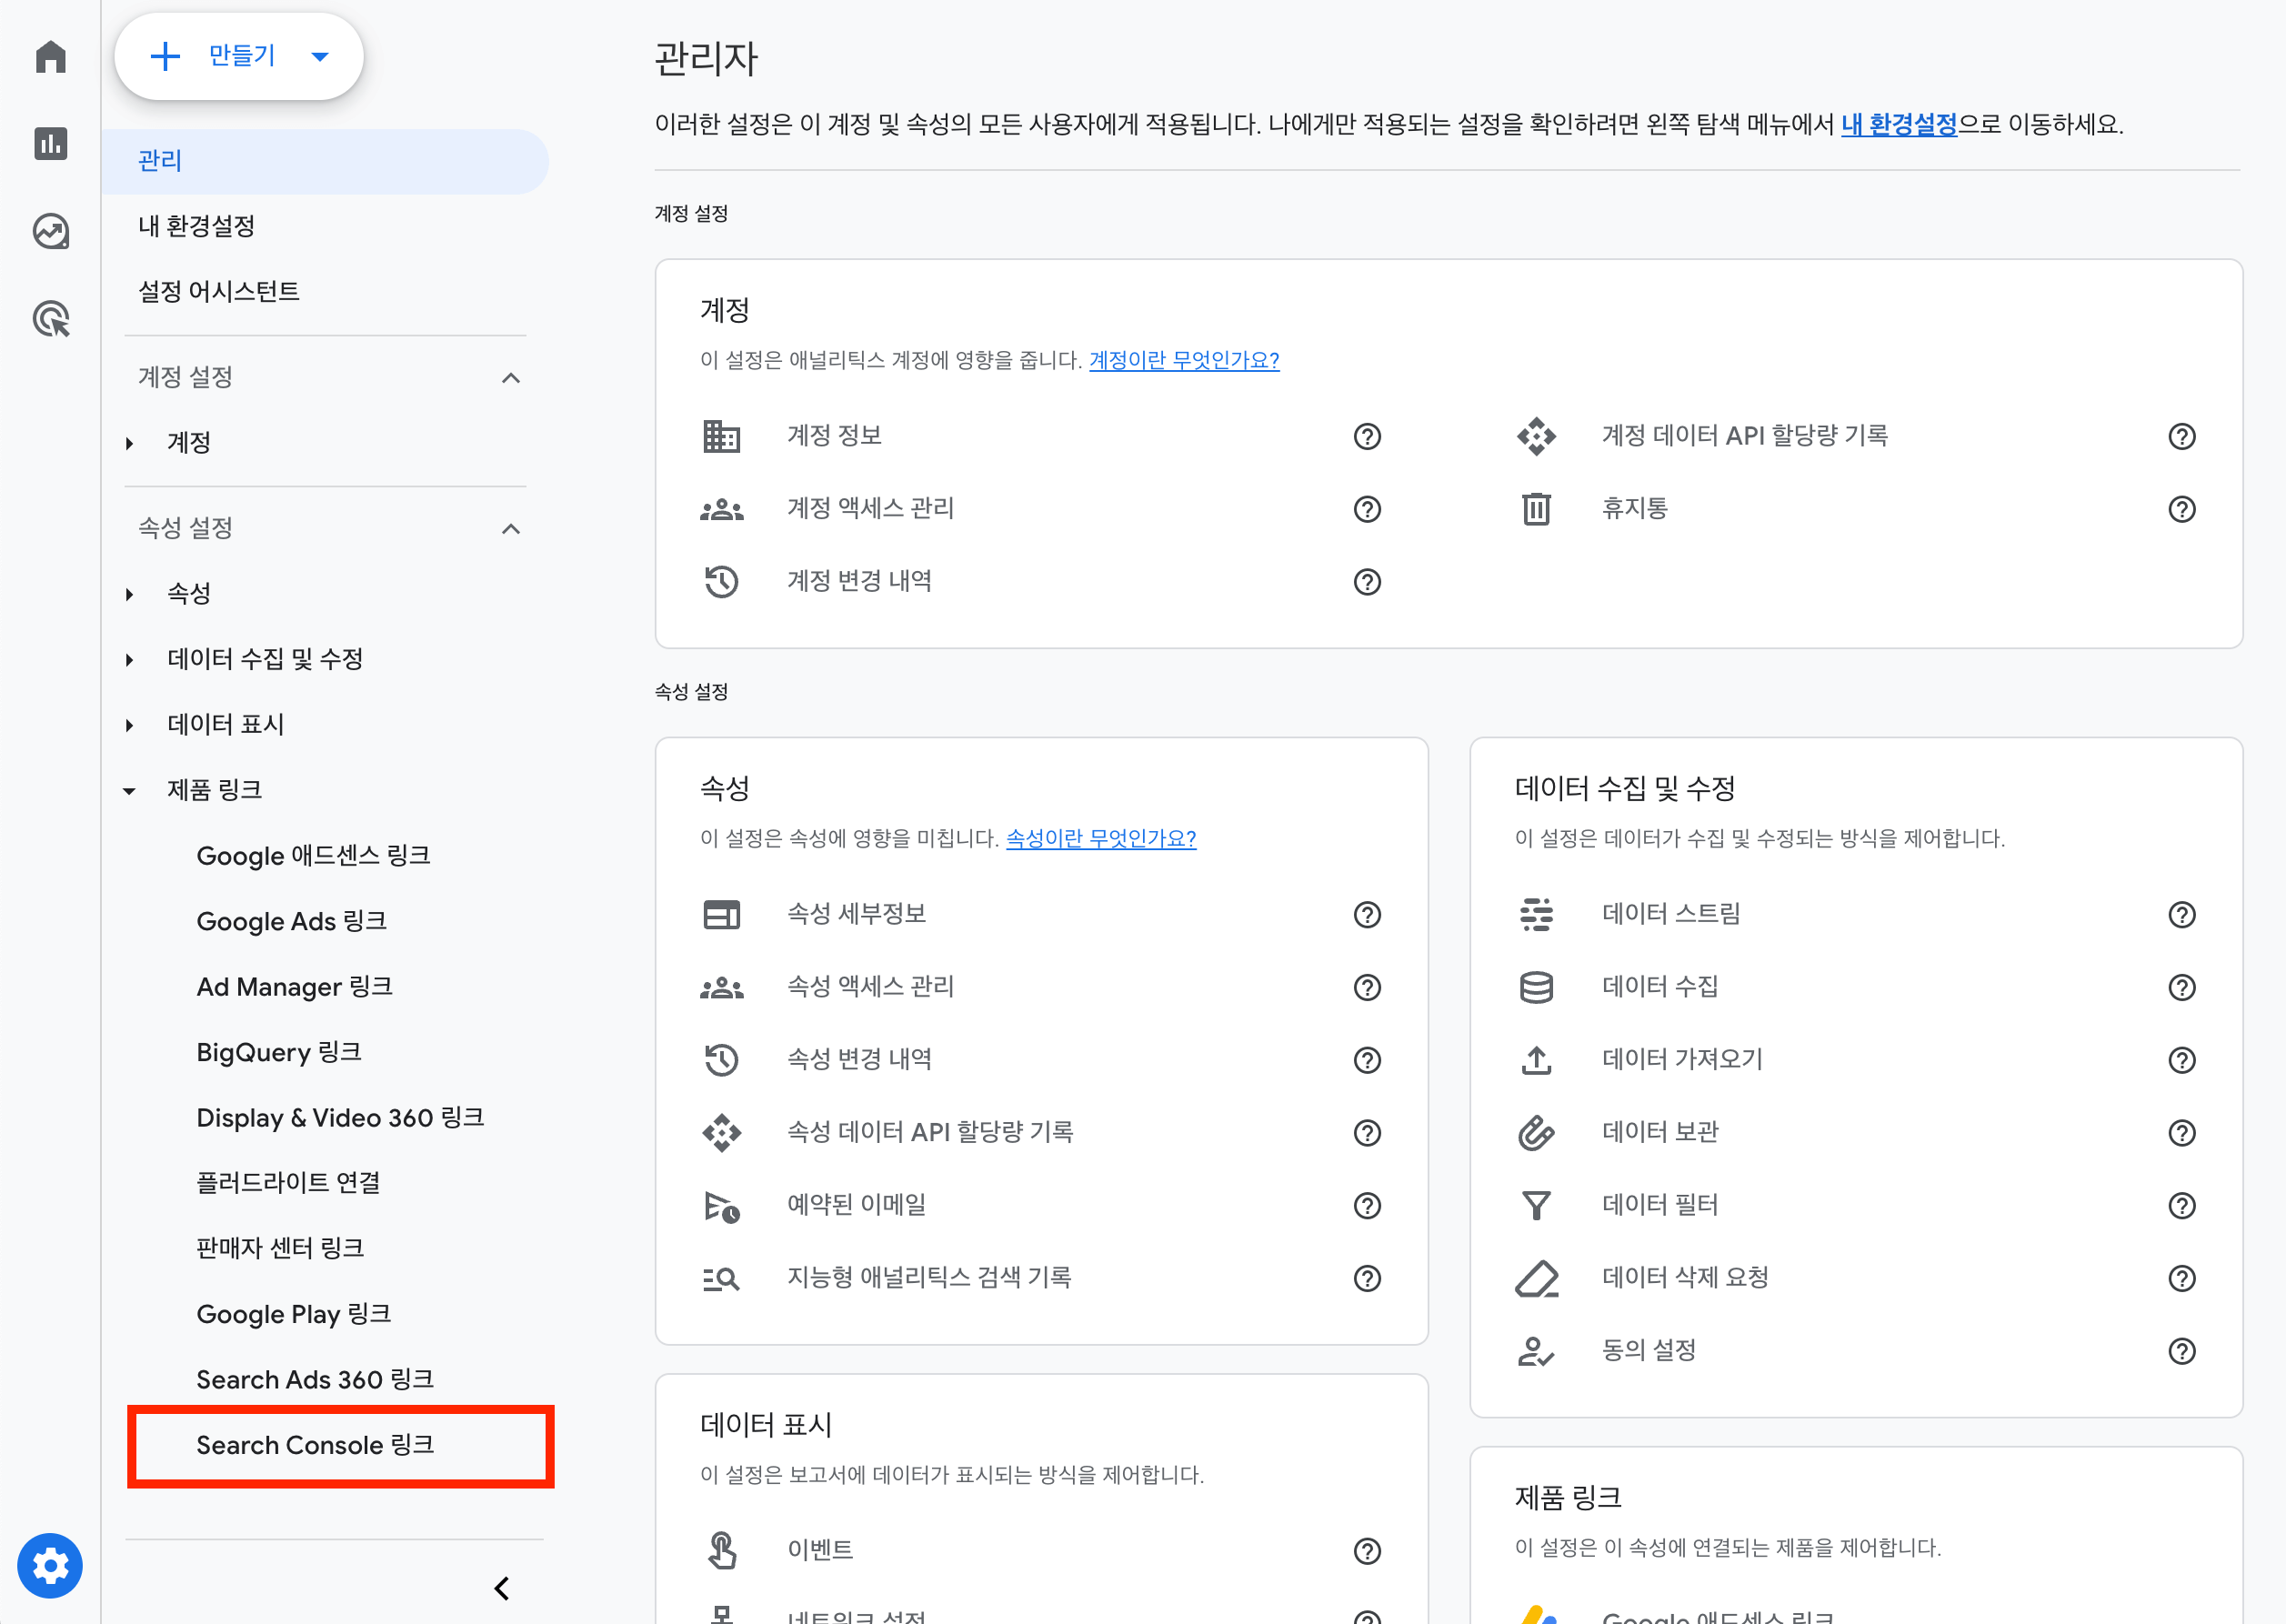Open Display & Video 360 링크

tap(340, 1118)
